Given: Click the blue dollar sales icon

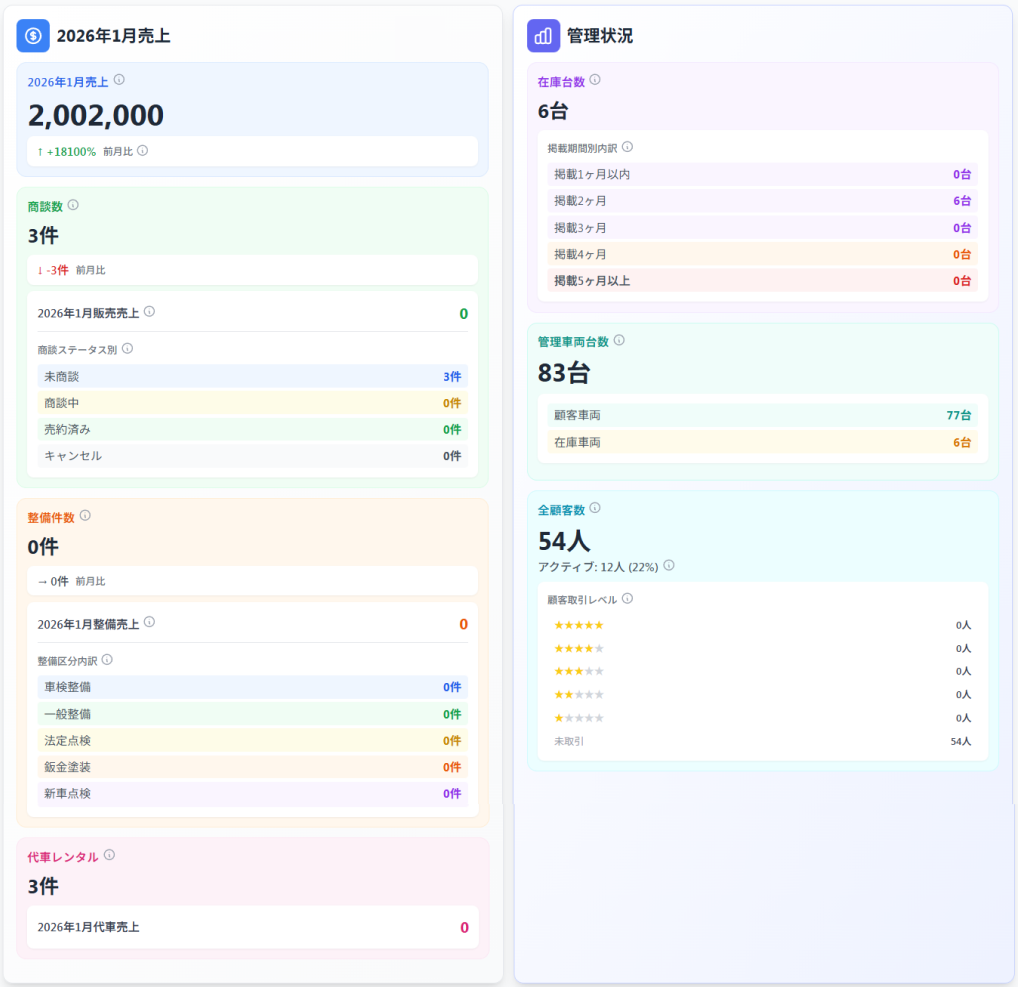Looking at the screenshot, I should point(33,36).
